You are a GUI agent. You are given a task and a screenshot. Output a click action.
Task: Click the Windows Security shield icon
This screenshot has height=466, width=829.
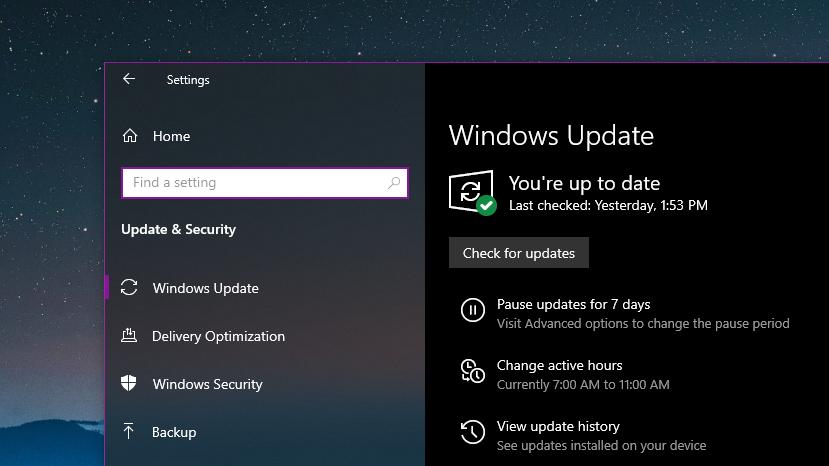tap(128, 383)
